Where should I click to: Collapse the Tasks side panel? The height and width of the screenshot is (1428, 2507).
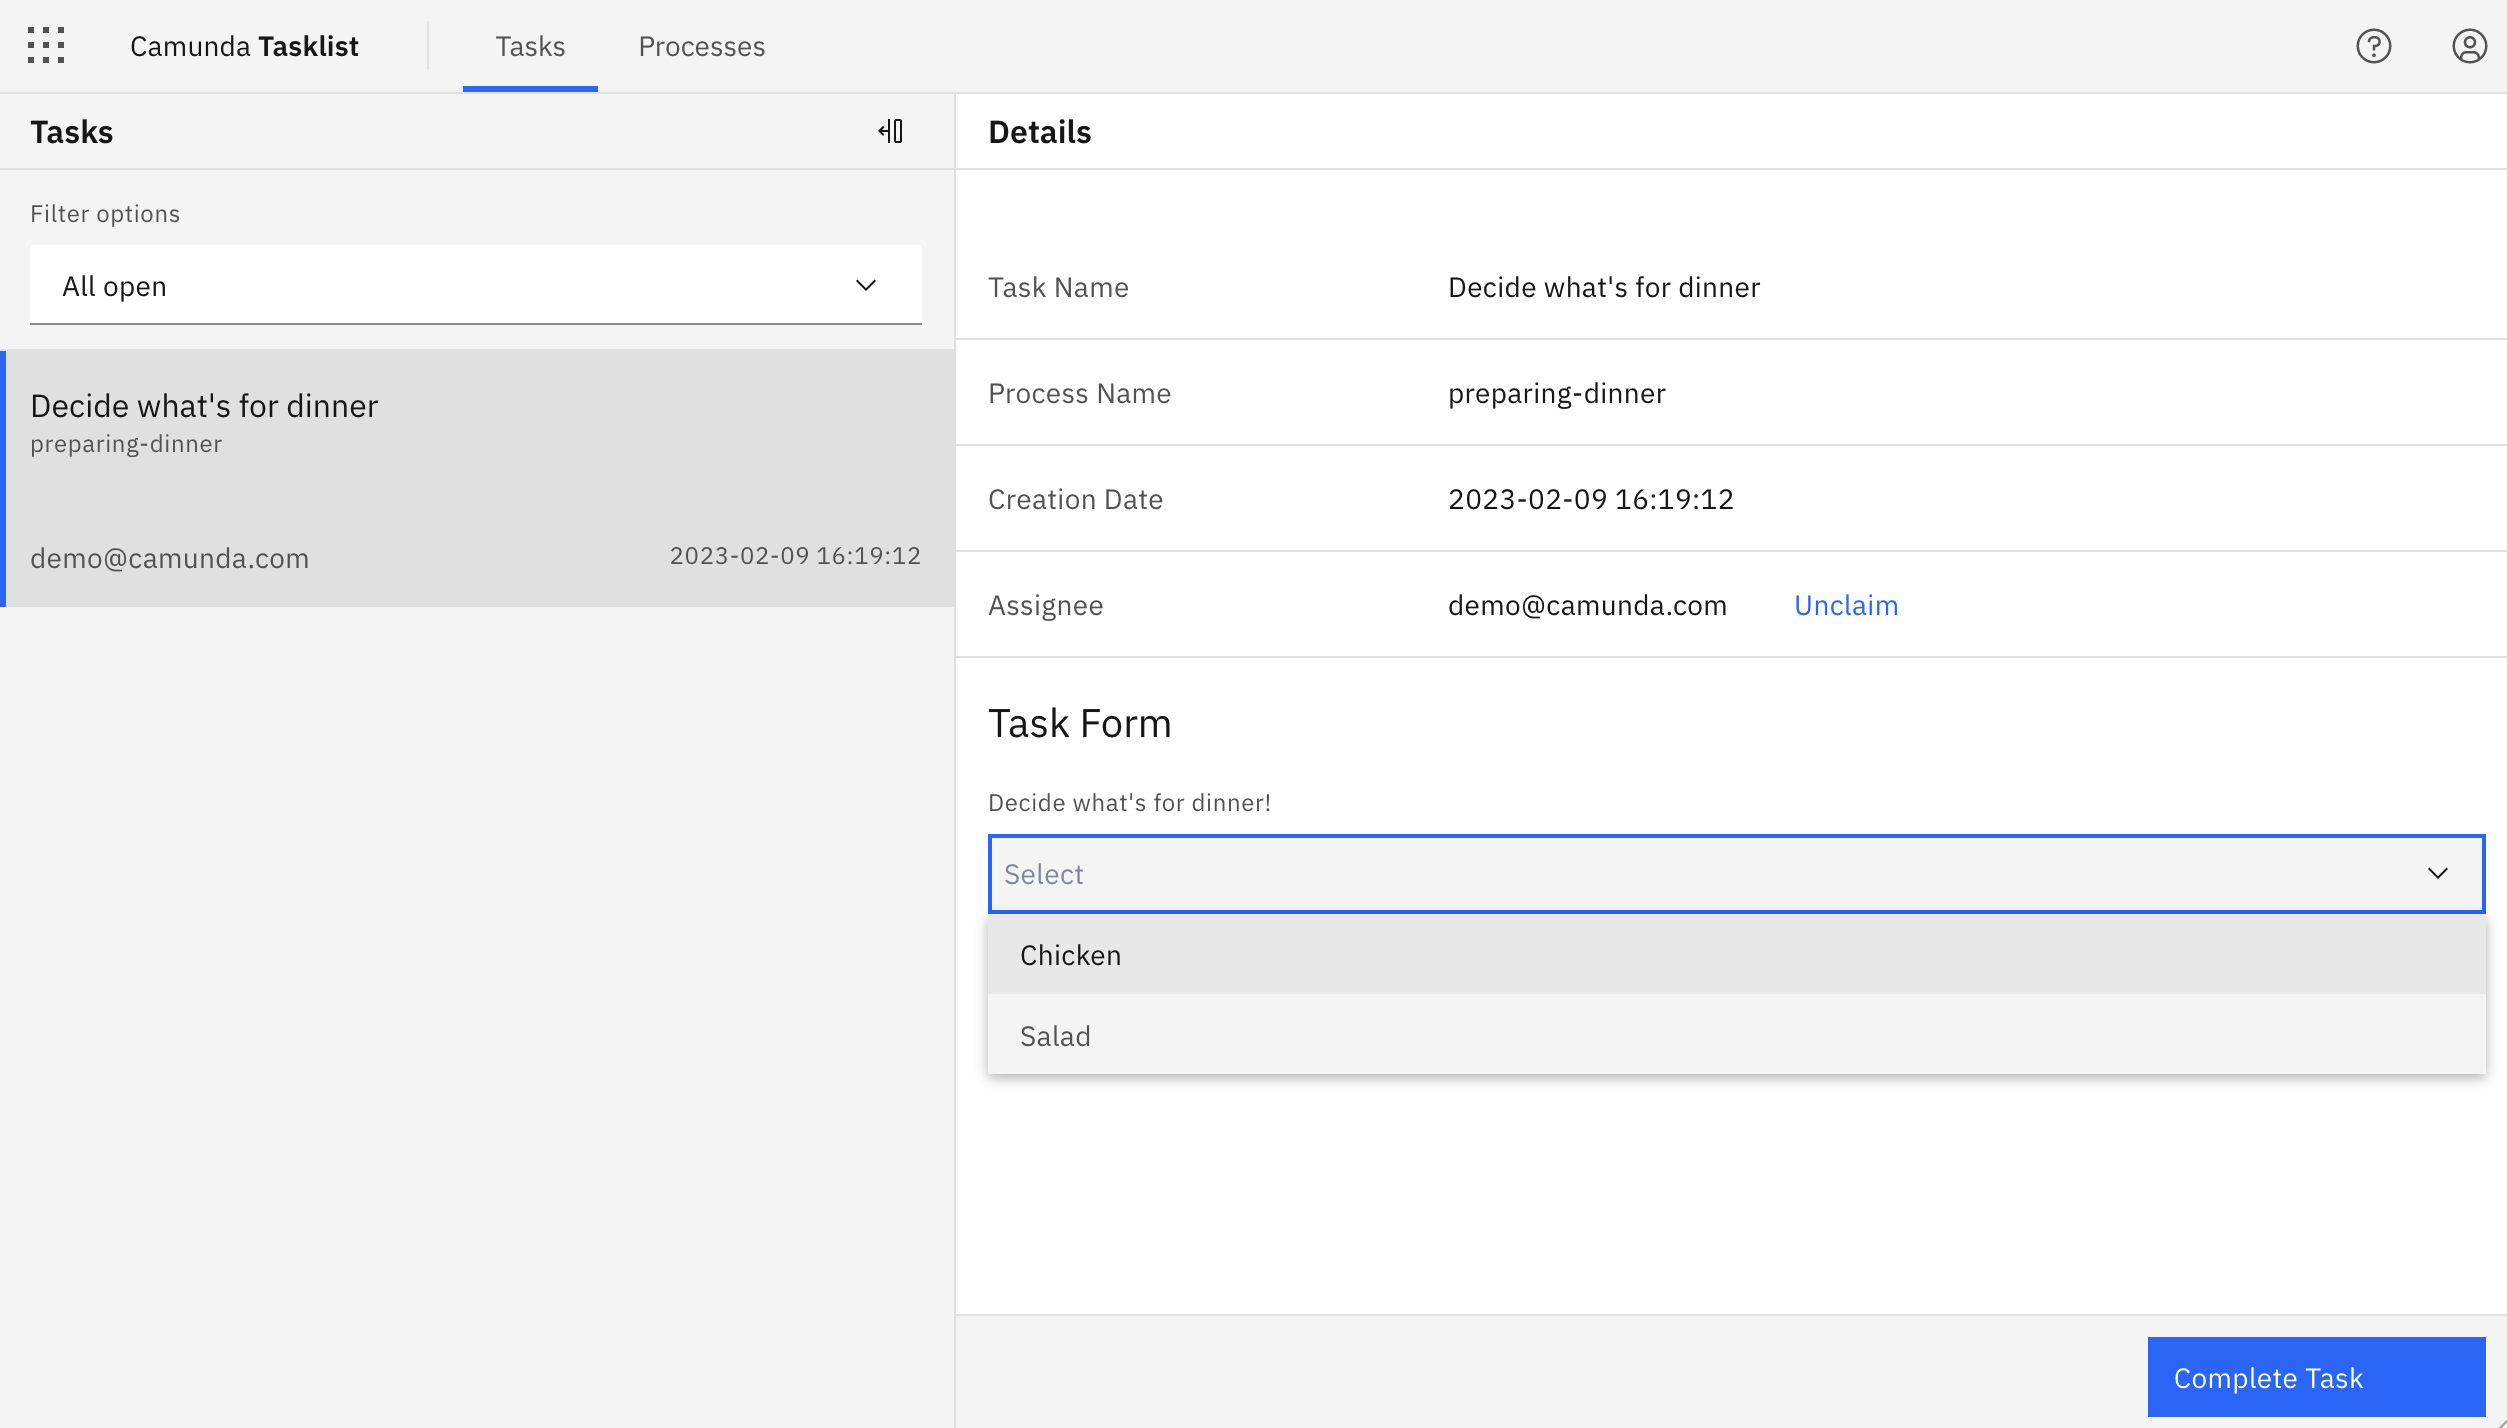(x=891, y=131)
